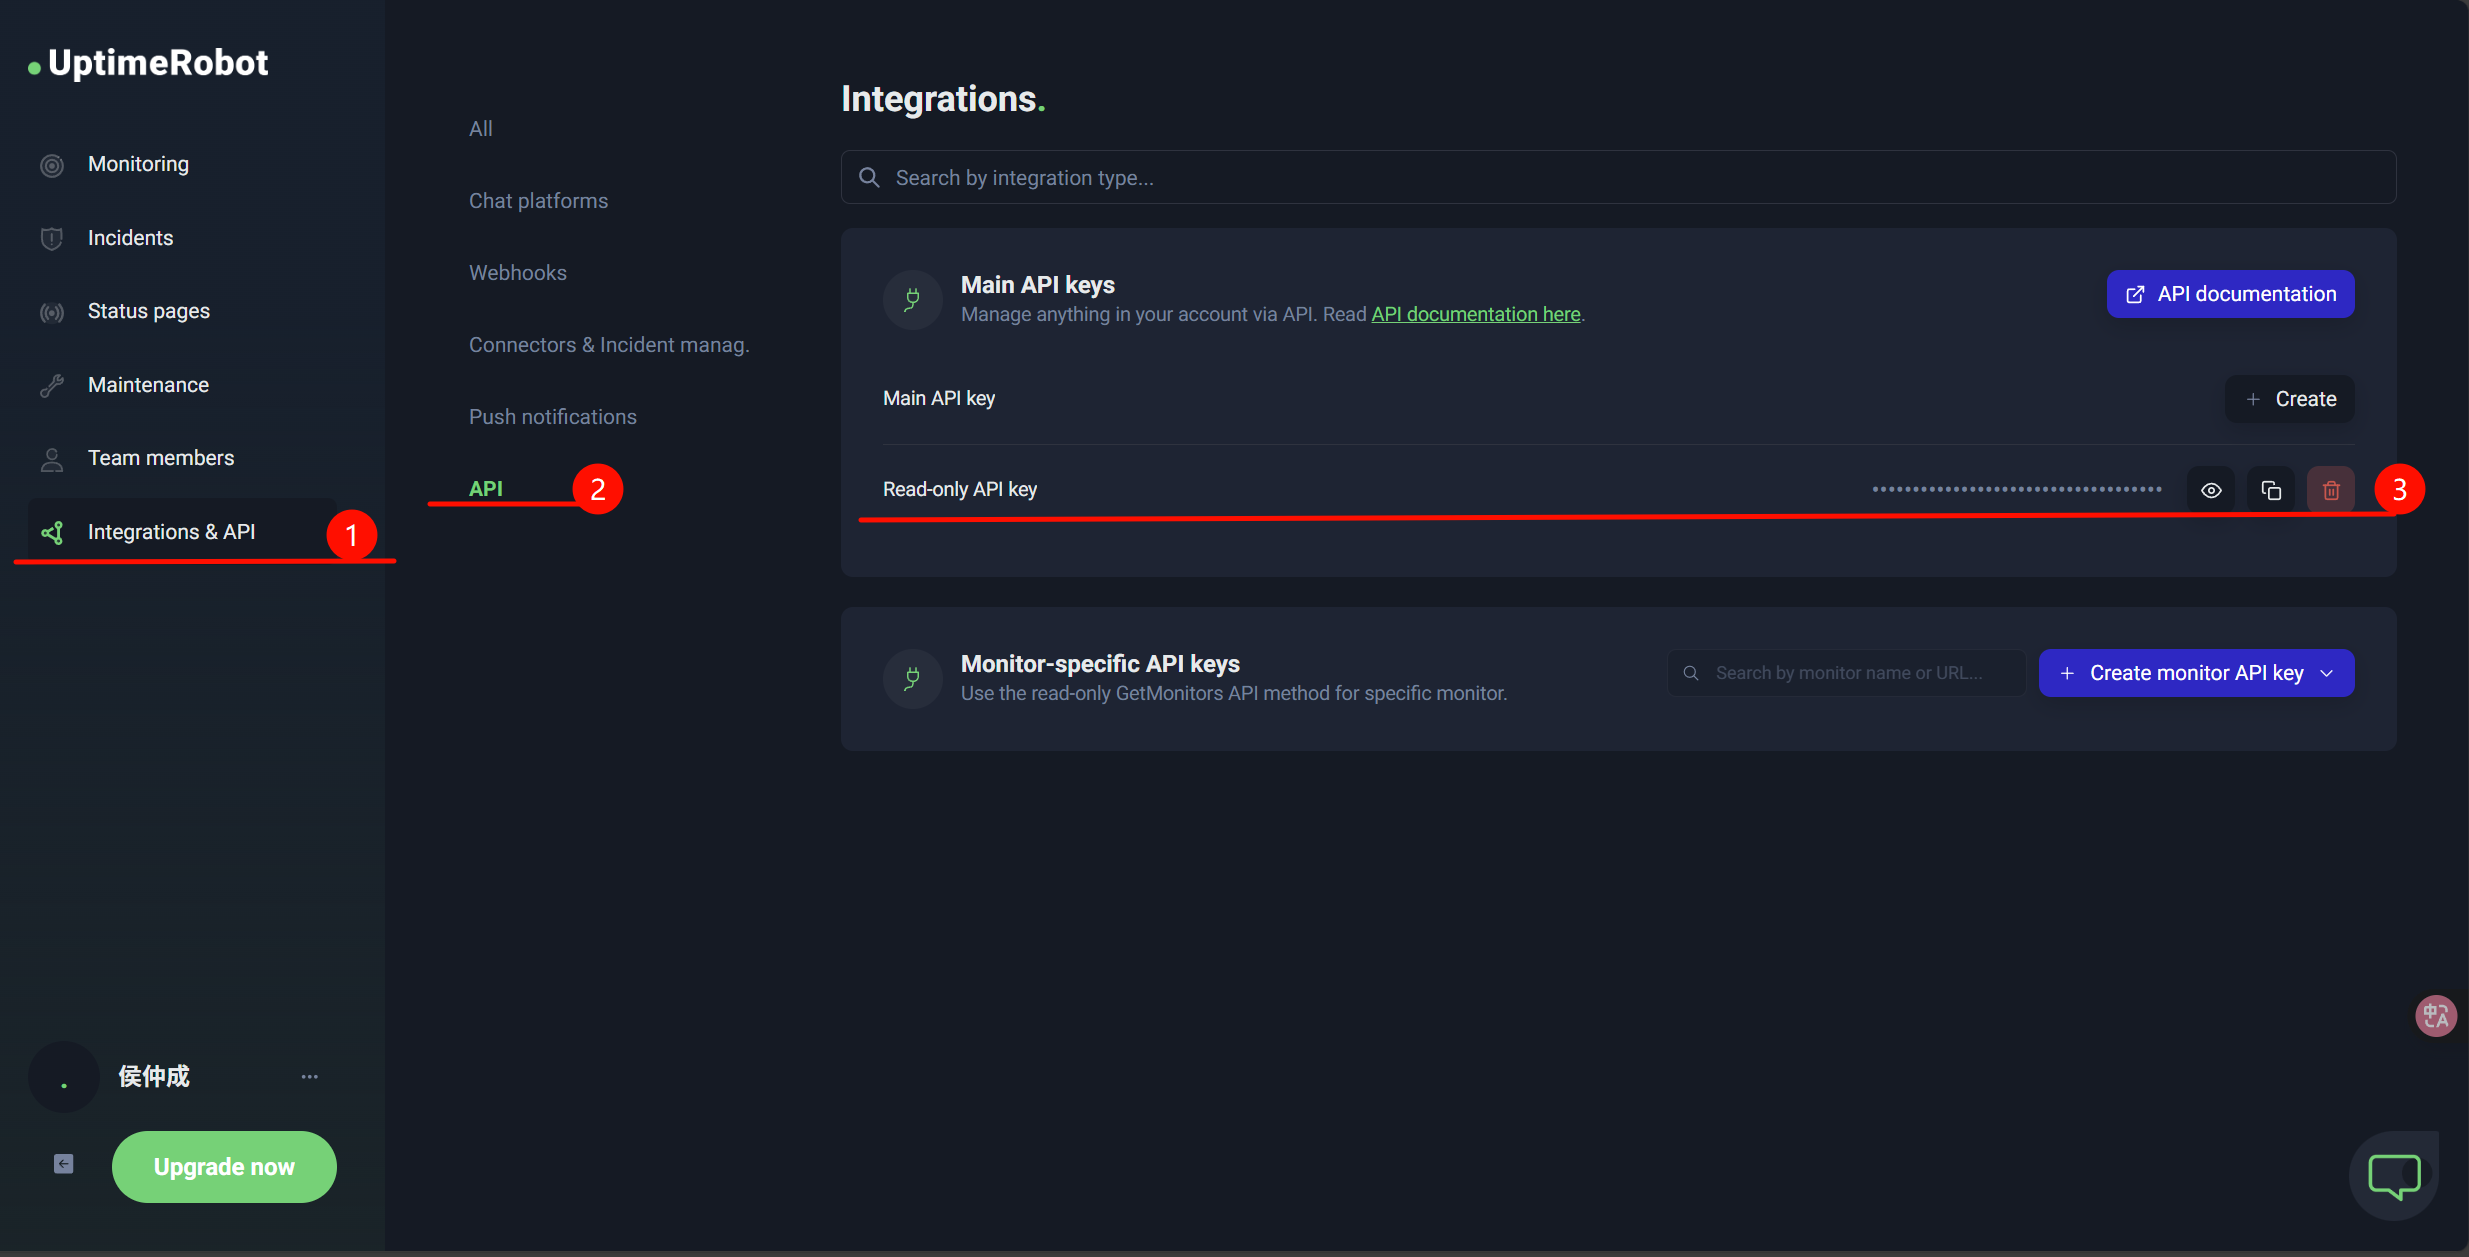Image resolution: width=2469 pixels, height=1257 pixels.
Task: Go to Incidents page
Action: (x=130, y=238)
